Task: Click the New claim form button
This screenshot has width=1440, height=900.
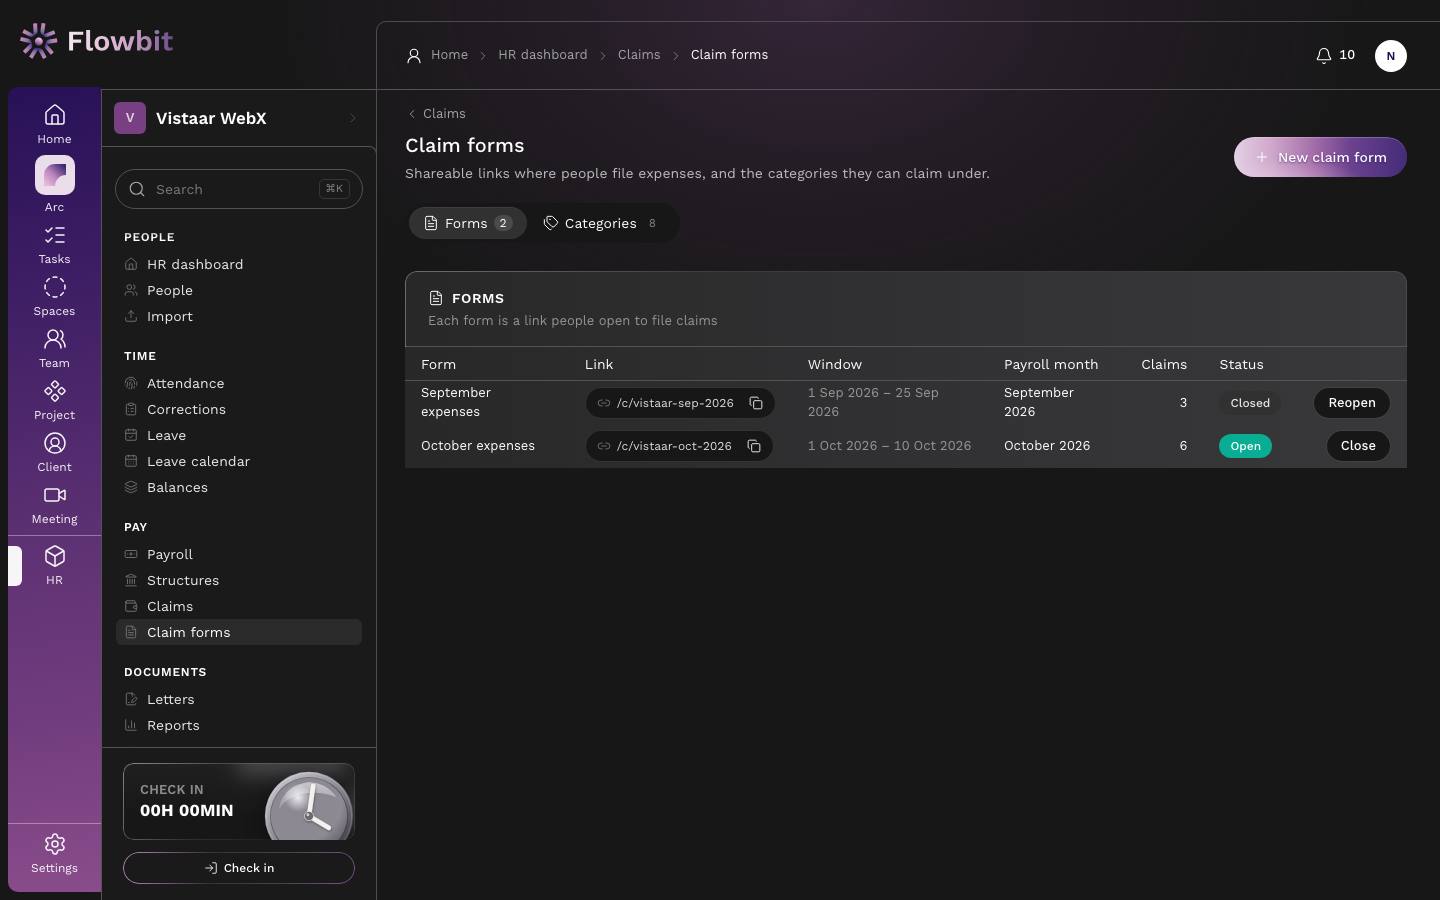Action: tap(1320, 157)
